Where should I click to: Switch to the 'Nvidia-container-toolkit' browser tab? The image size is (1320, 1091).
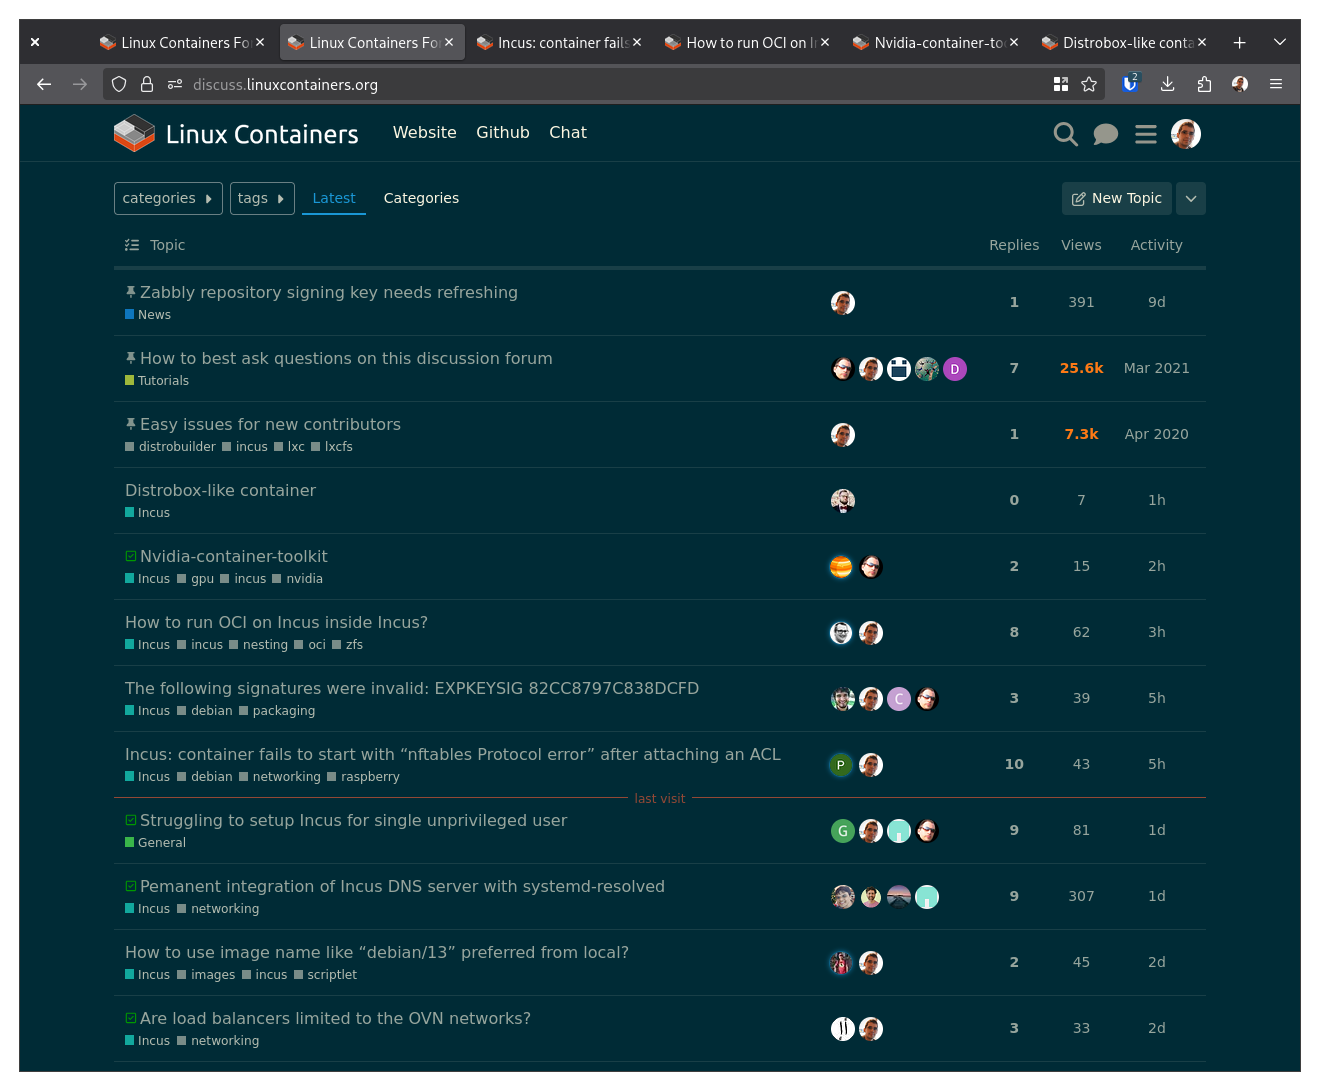[935, 43]
